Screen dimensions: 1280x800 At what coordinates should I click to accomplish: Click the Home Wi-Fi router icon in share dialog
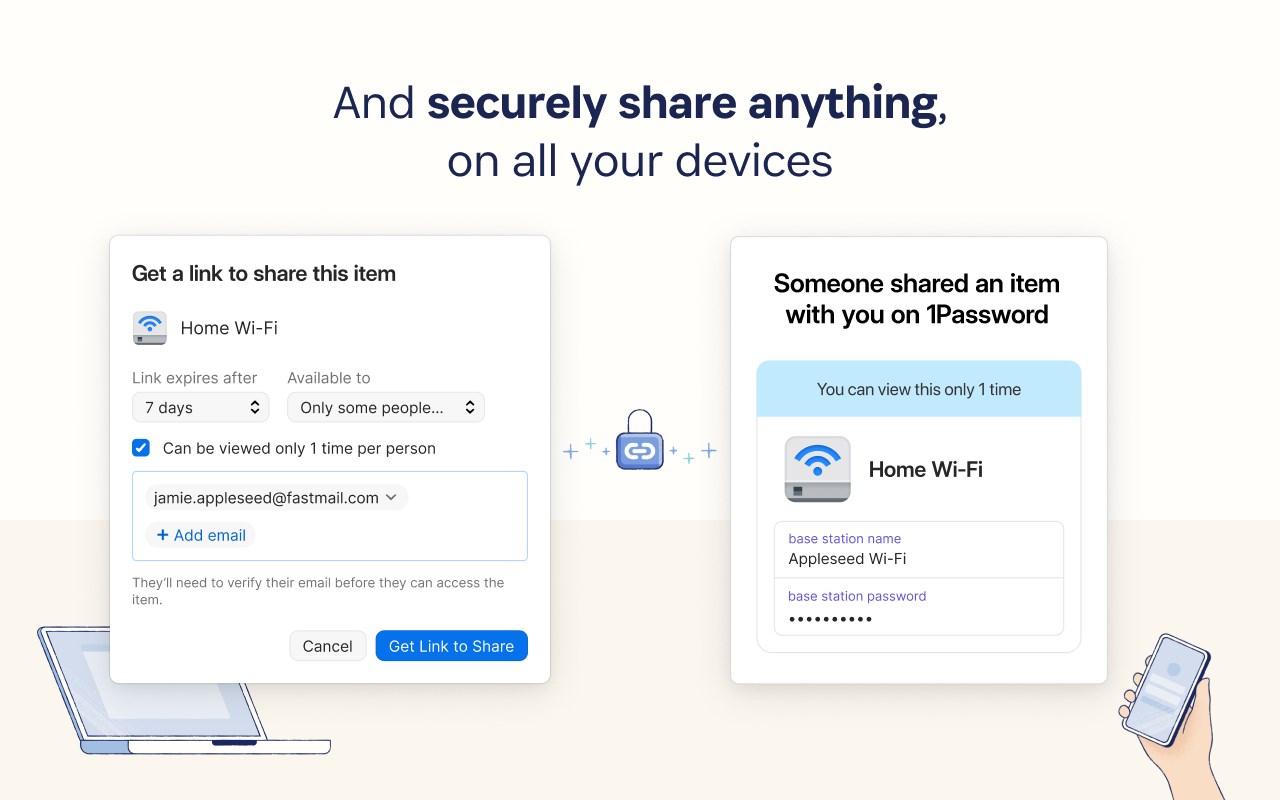149,328
